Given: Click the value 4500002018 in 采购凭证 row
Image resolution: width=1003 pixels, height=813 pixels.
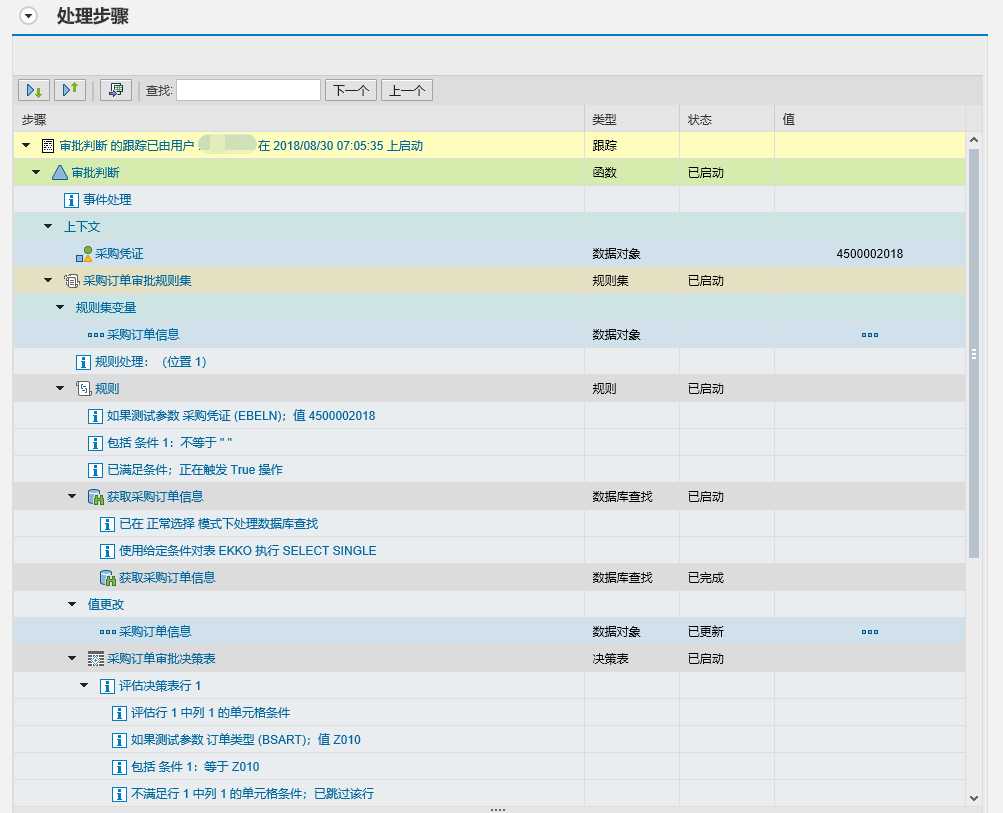Looking at the screenshot, I should (x=869, y=253).
